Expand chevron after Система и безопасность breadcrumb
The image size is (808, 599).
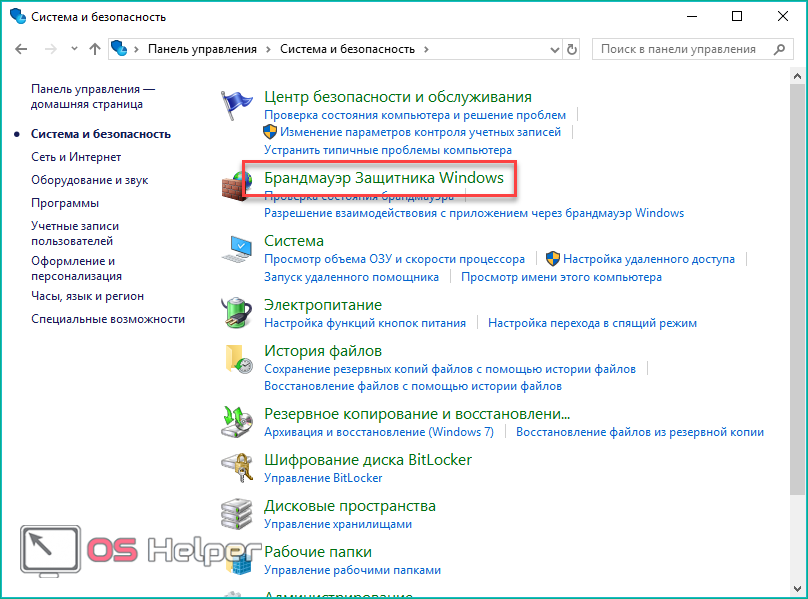click(x=426, y=49)
